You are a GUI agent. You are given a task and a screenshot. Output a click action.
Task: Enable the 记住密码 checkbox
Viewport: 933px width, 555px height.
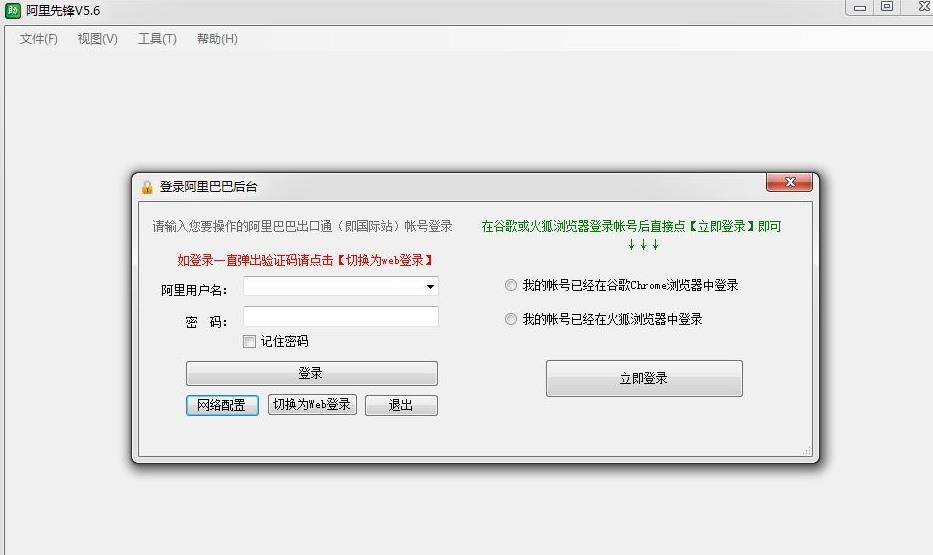click(x=250, y=342)
